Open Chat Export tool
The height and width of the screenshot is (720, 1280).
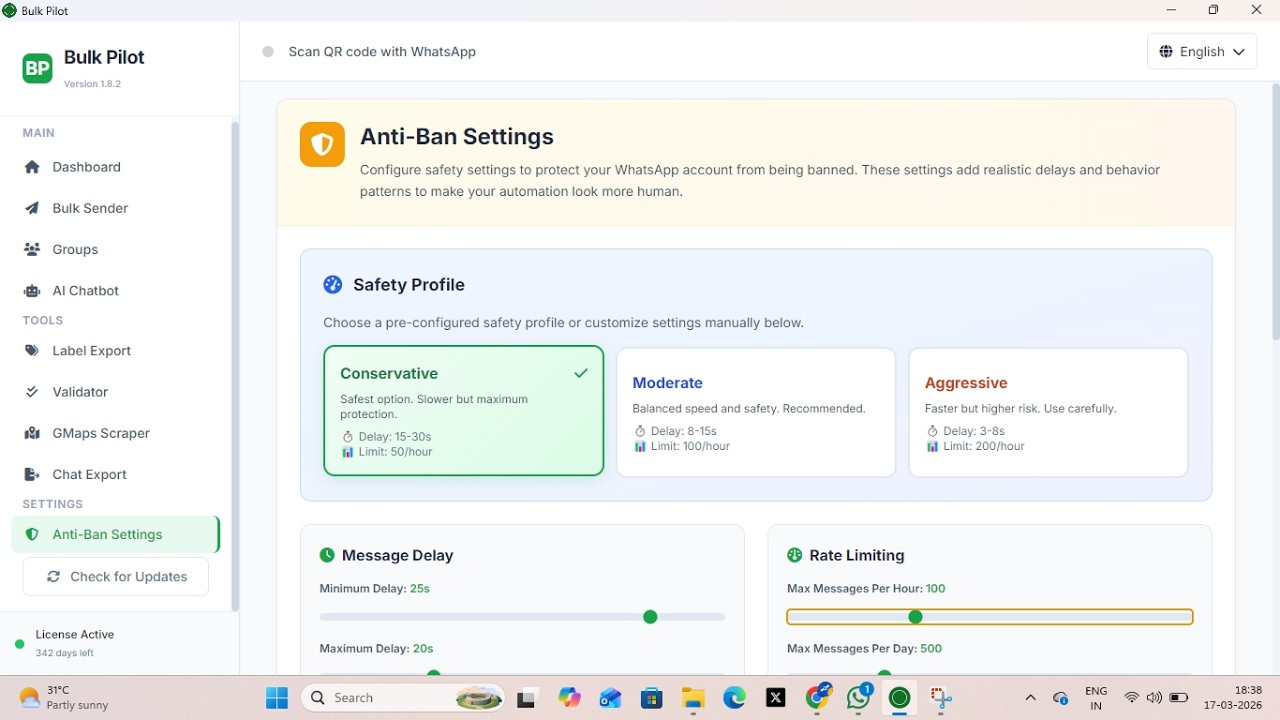[x=116, y=474]
